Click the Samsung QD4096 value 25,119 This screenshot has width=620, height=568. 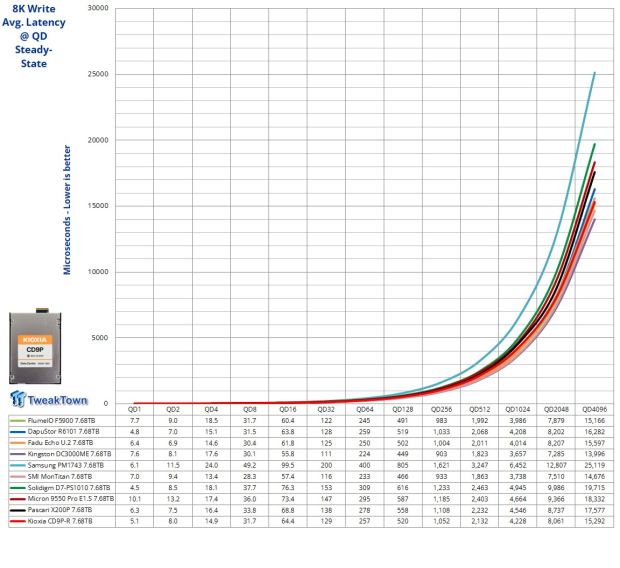[594, 466]
